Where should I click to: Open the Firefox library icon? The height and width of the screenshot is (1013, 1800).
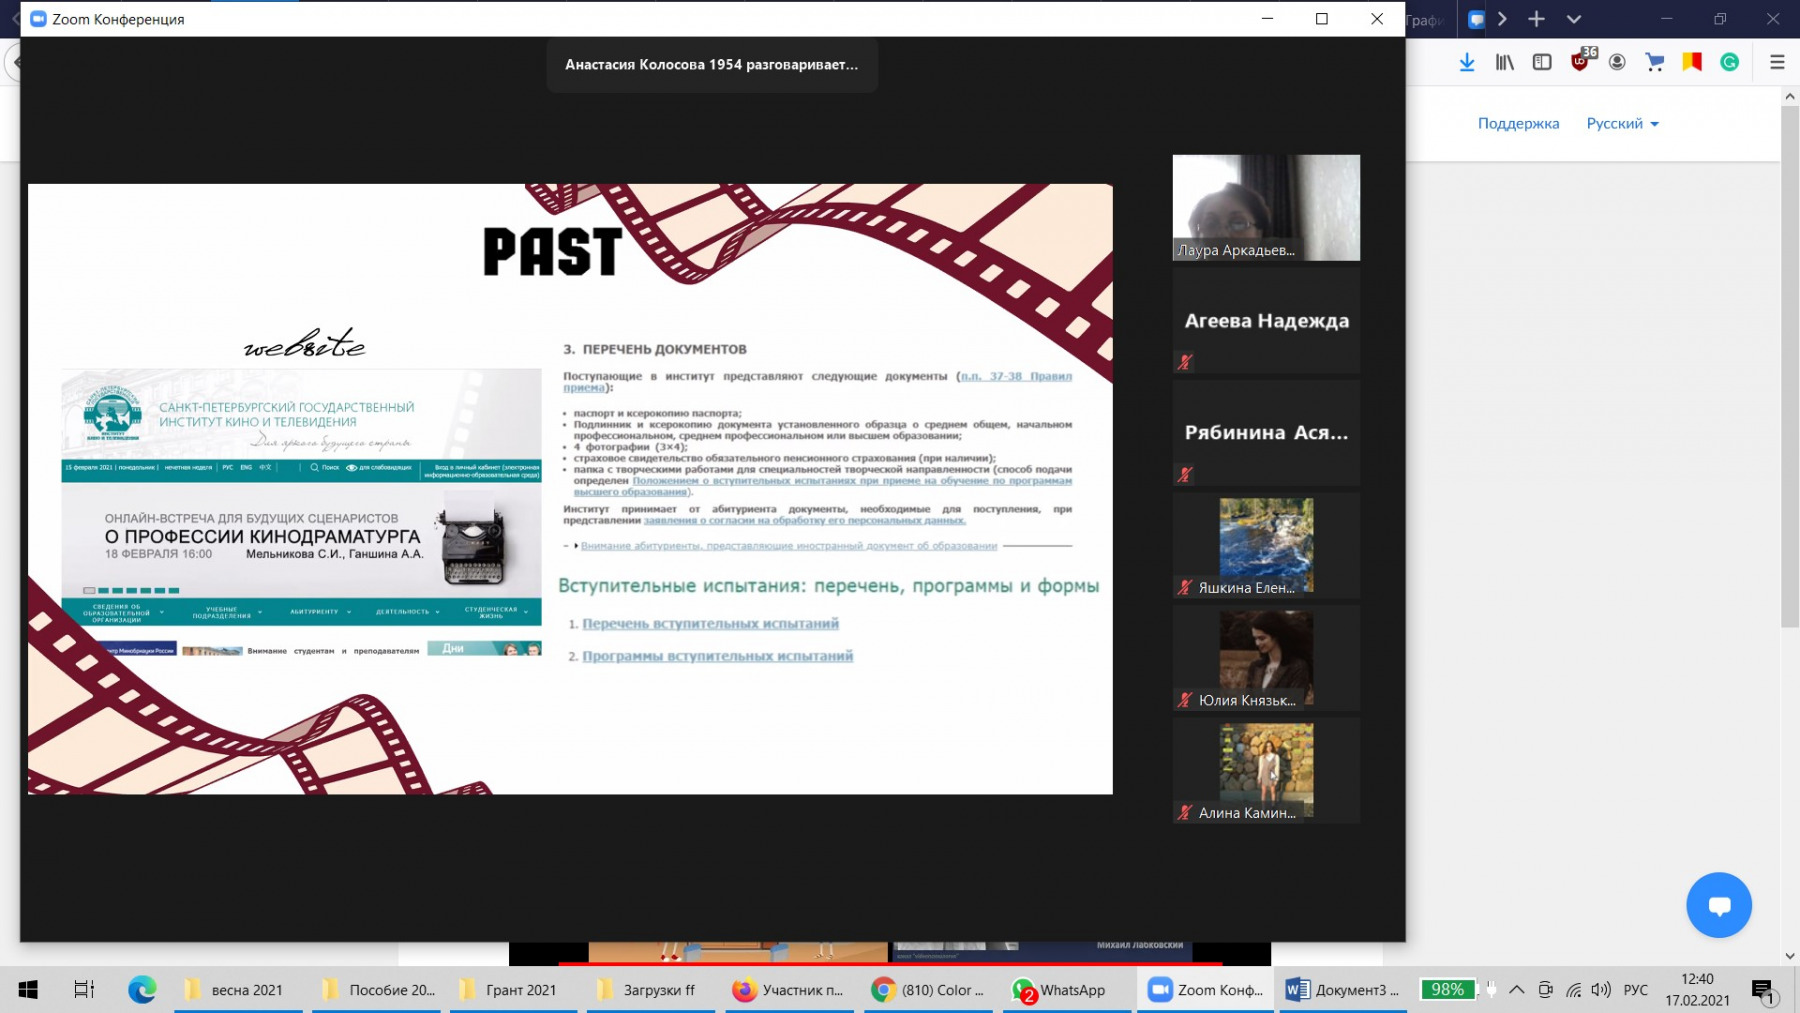pyautogui.click(x=1504, y=62)
